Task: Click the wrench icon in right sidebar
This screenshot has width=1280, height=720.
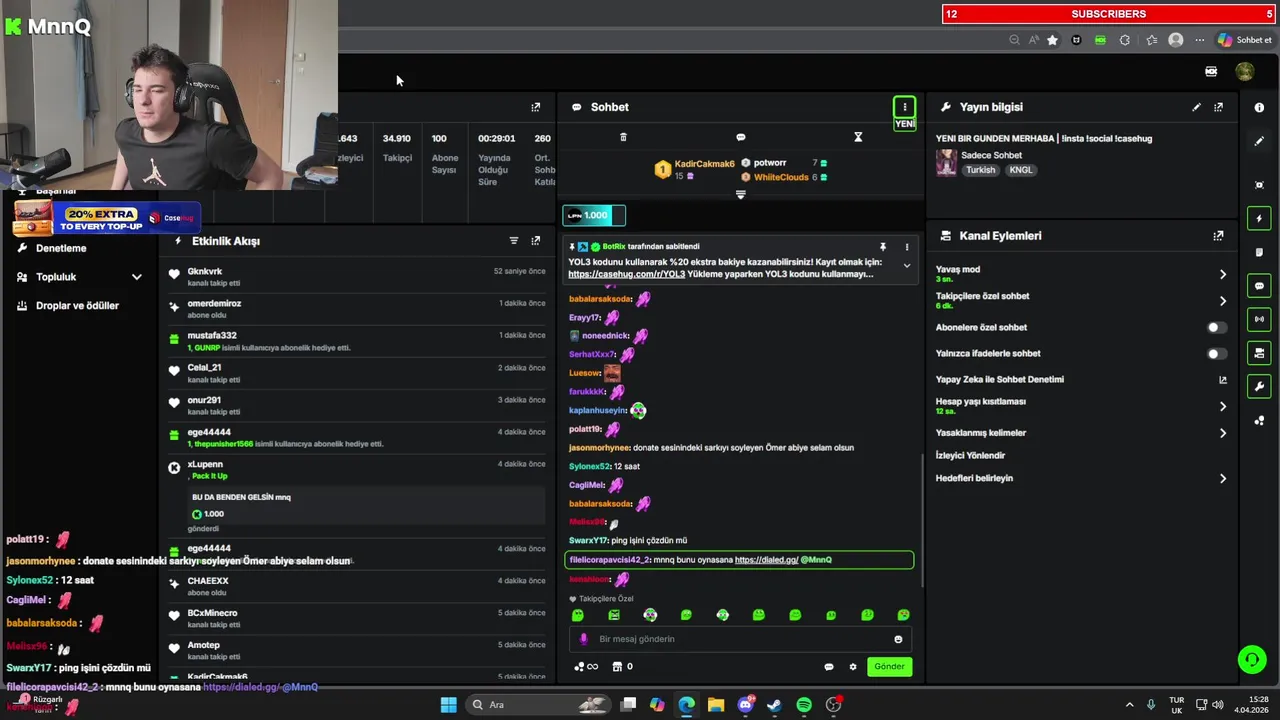Action: pos(1259,387)
